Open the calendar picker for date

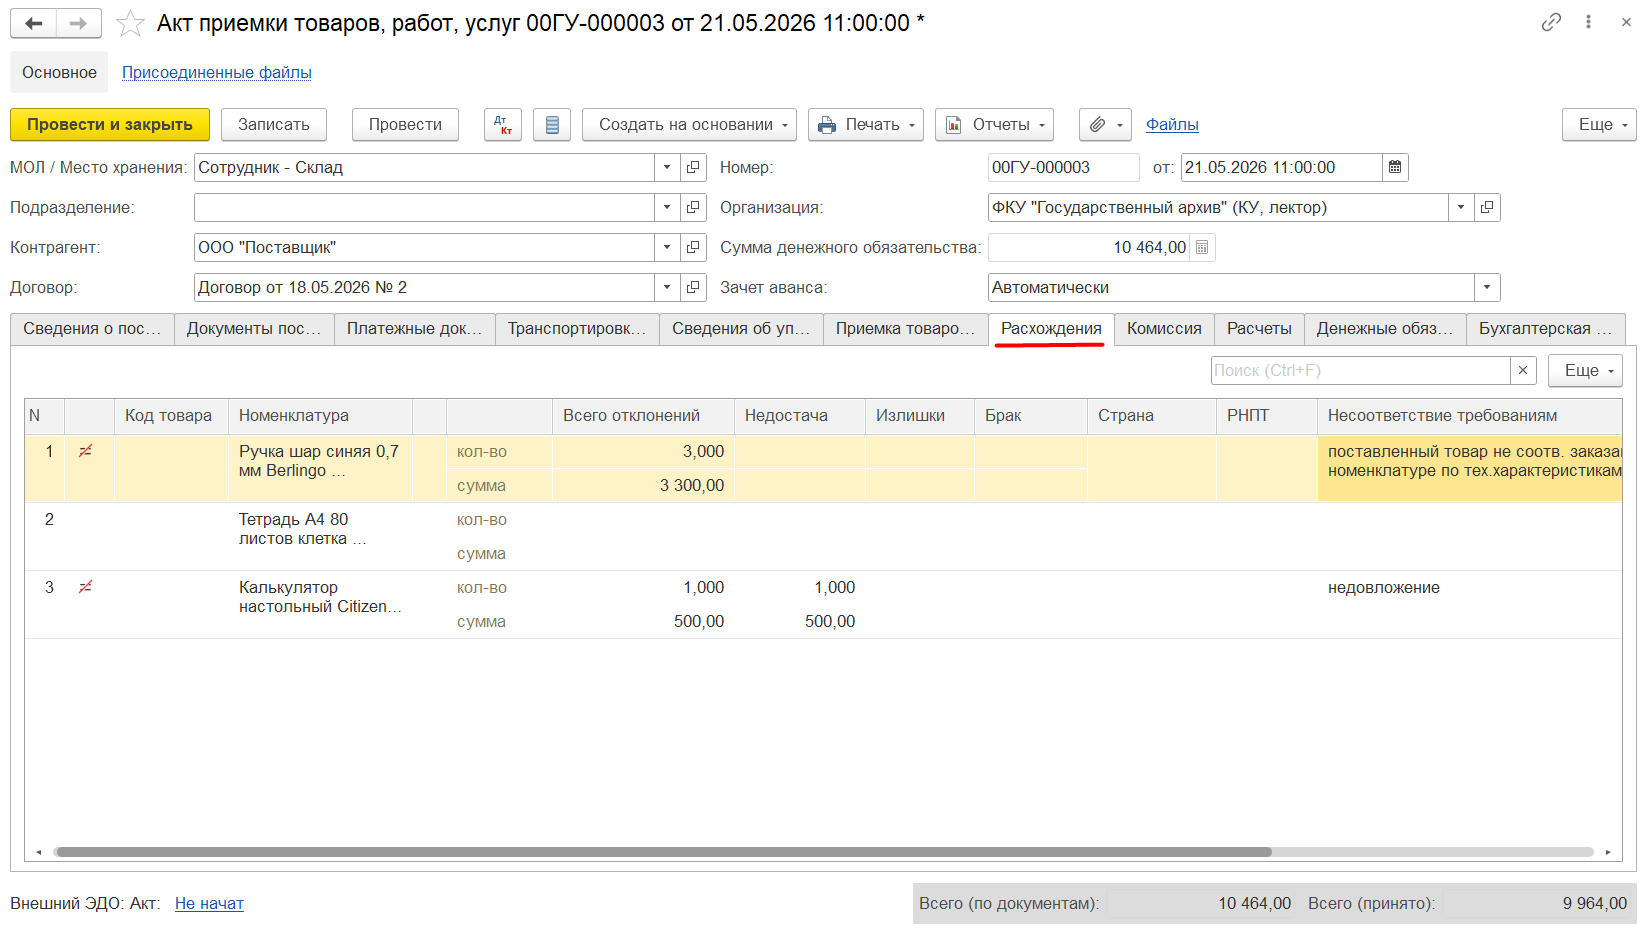click(x=1395, y=167)
